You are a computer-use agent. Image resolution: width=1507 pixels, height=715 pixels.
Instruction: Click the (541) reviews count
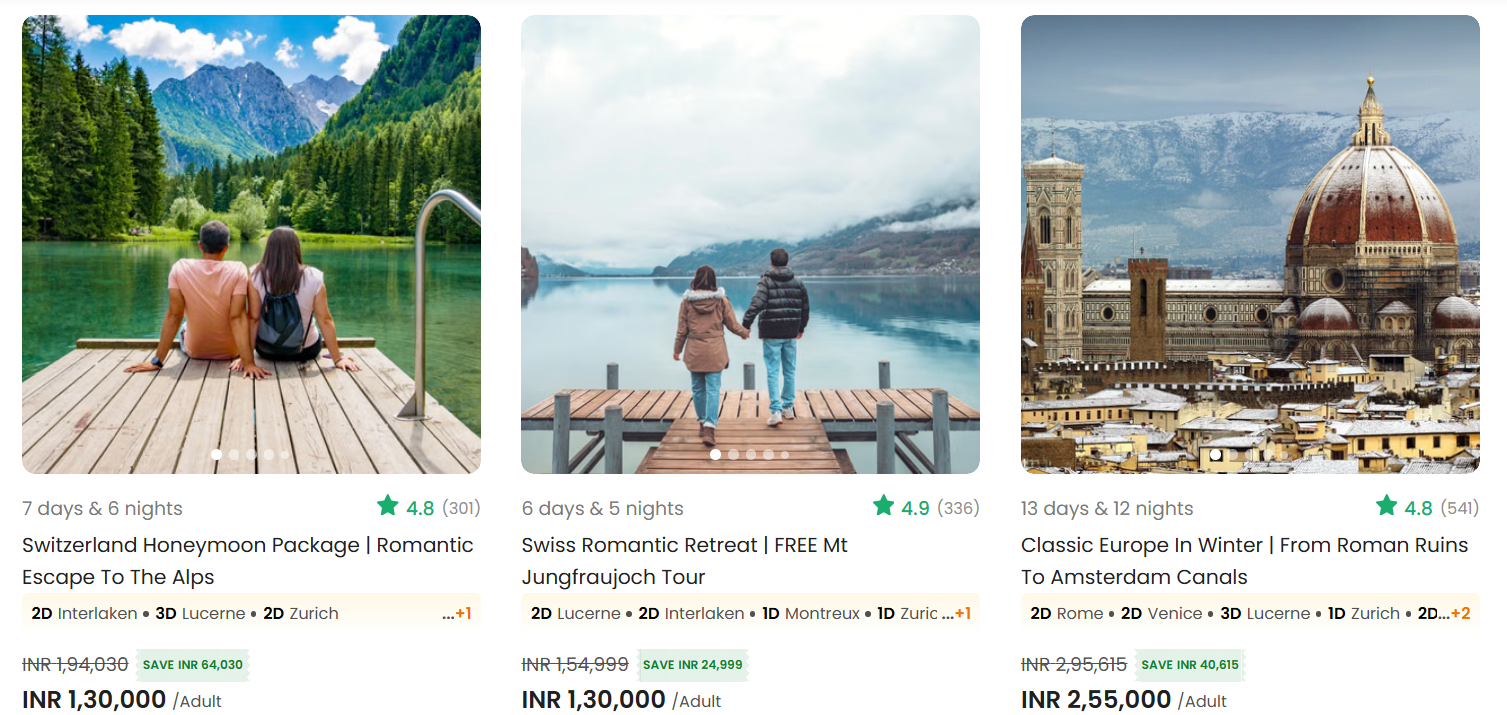tap(1461, 508)
